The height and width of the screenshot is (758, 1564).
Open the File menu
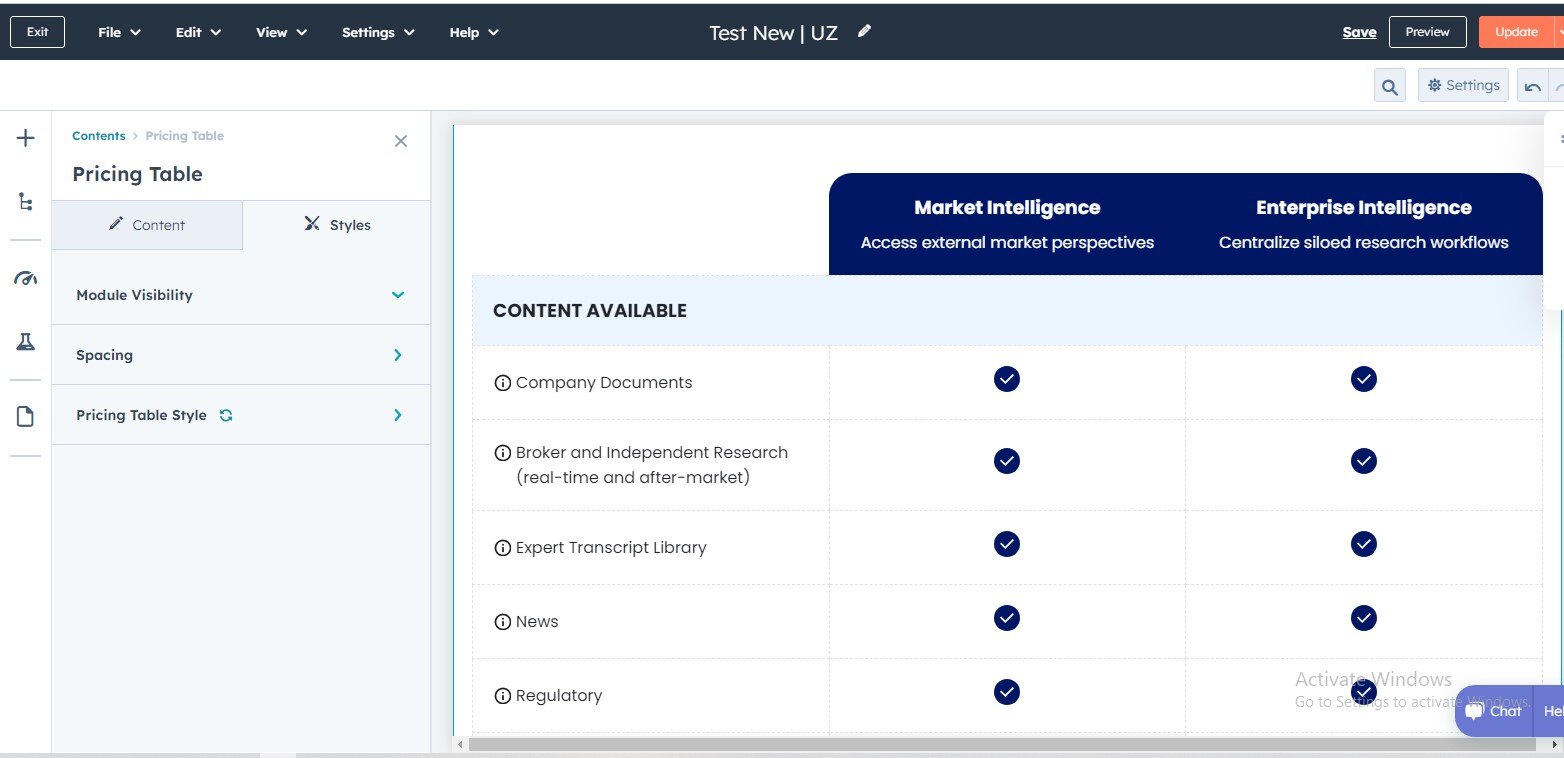coord(119,32)
